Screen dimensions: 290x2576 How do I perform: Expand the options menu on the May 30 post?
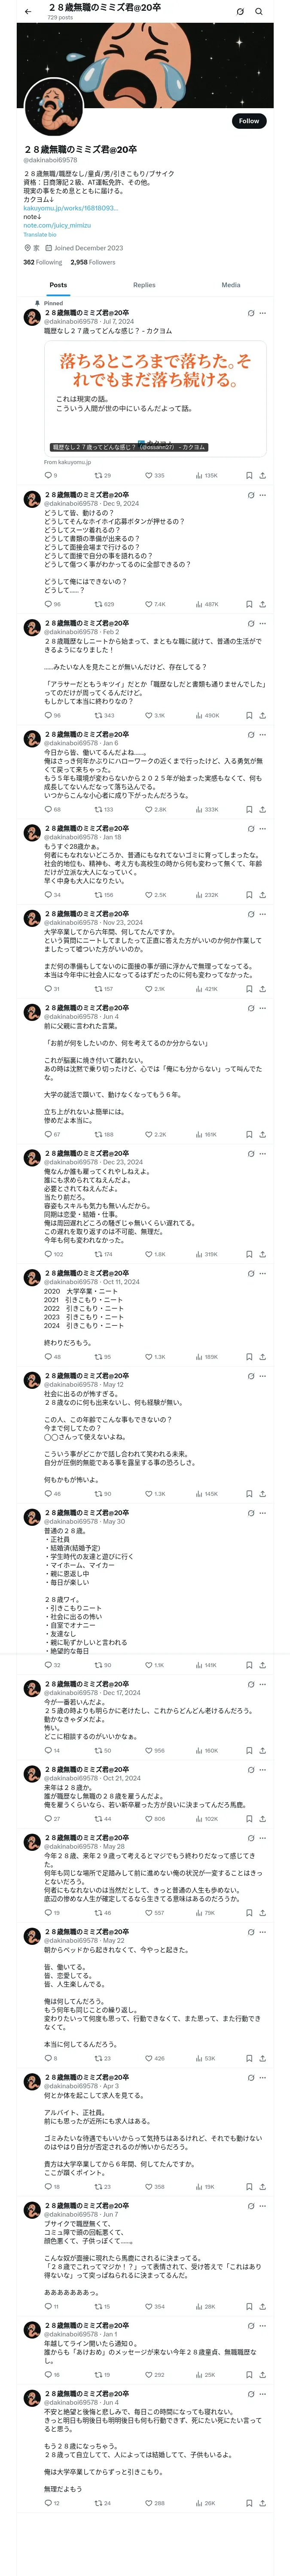(263, 1513)
